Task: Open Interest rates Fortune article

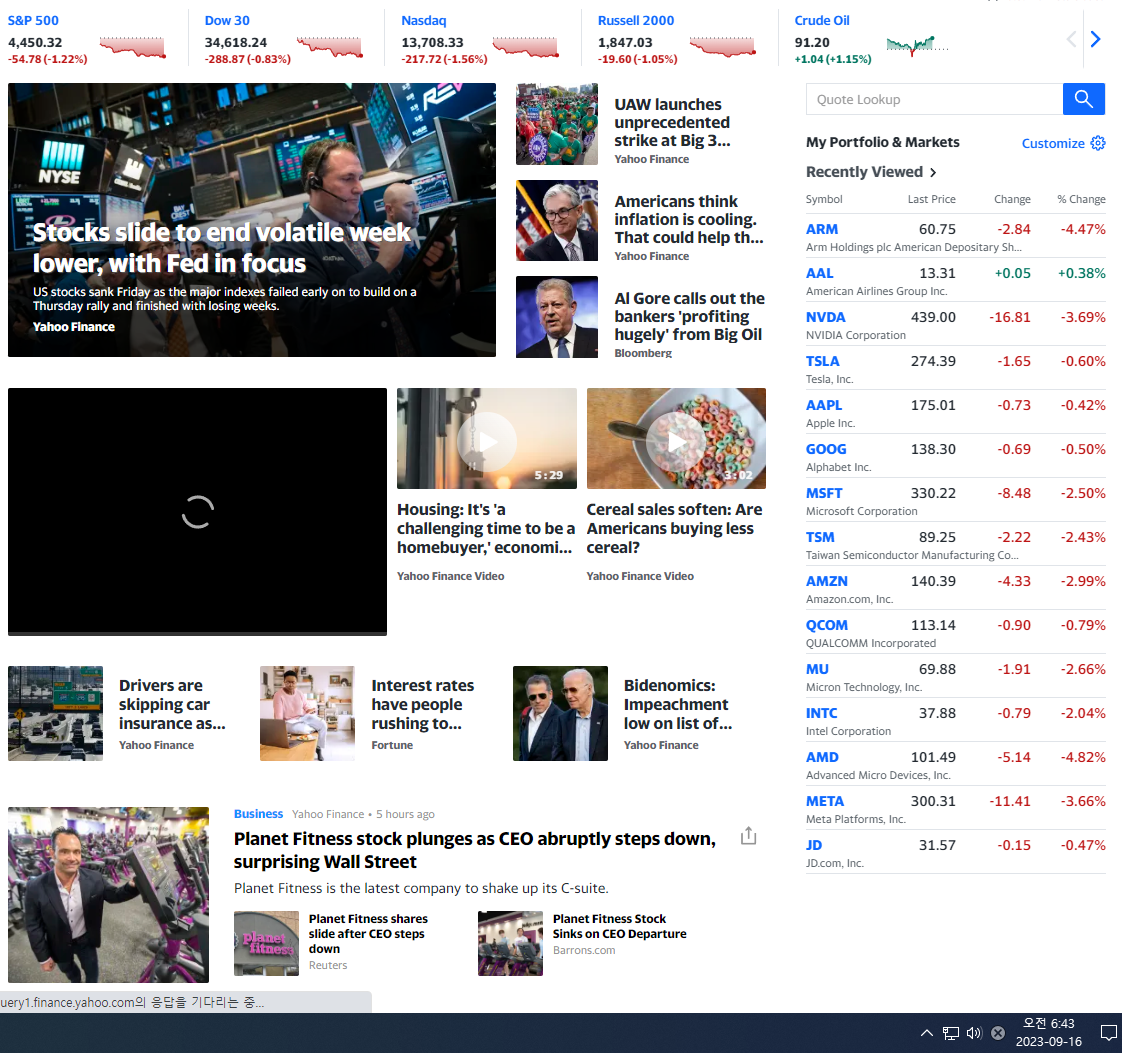Action: tap(422, 704)
